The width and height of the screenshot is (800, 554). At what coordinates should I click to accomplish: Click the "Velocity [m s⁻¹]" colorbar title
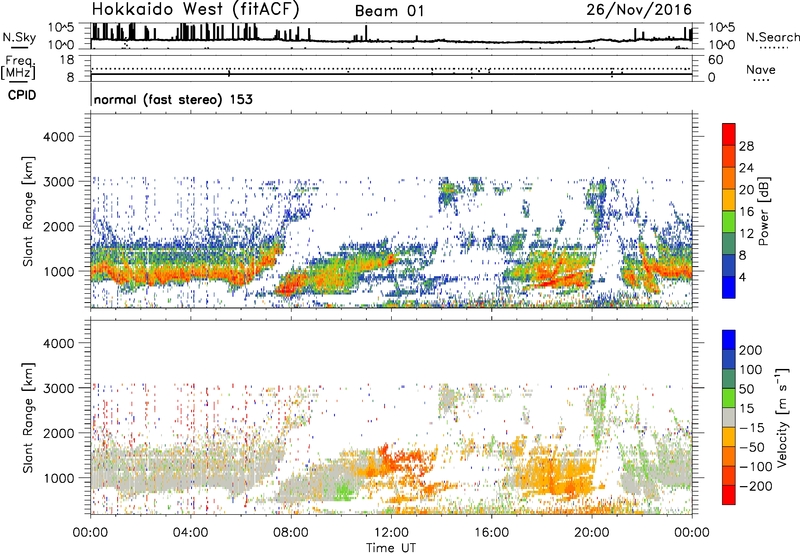(x=782, y=418)
